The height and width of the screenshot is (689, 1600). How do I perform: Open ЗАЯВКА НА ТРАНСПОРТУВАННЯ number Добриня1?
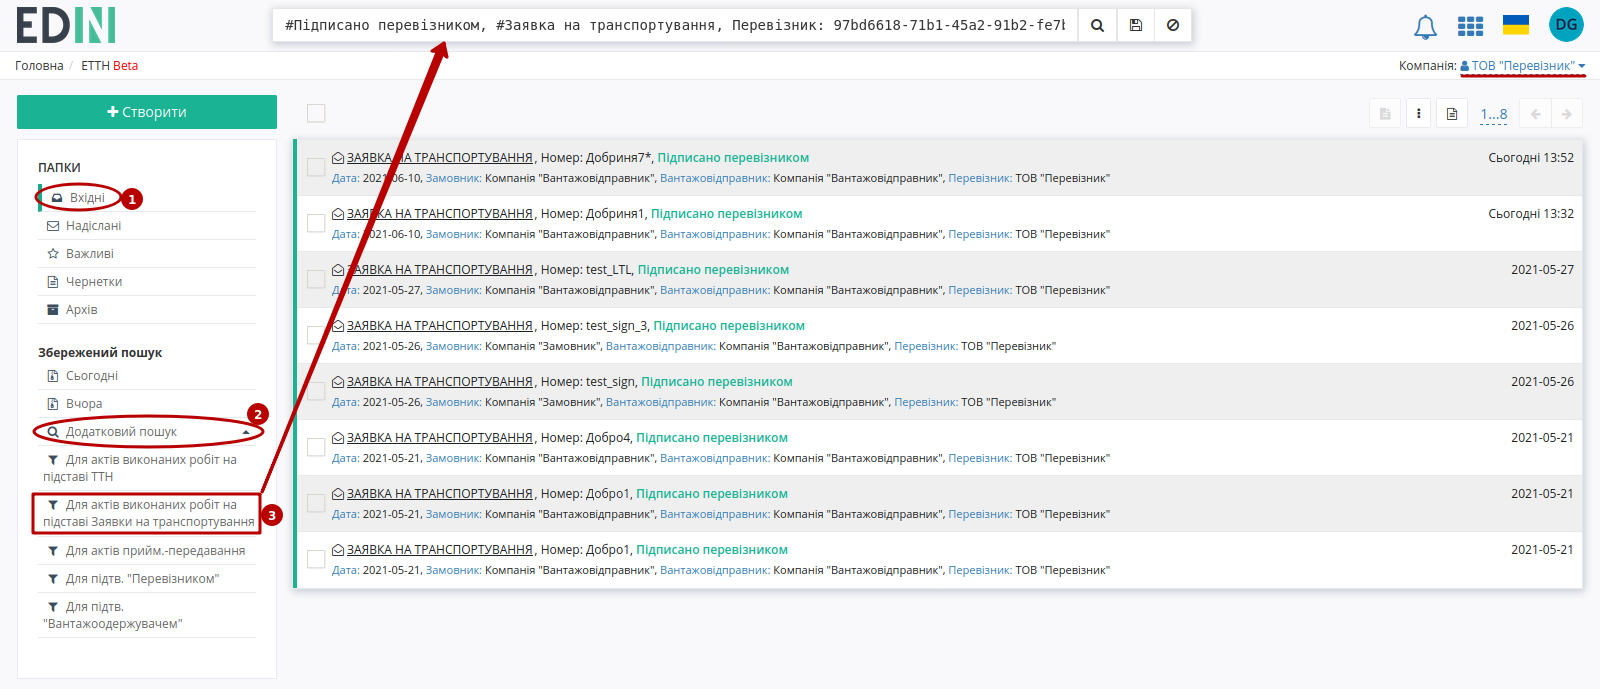pyautogui.click(x=440, y=214)
